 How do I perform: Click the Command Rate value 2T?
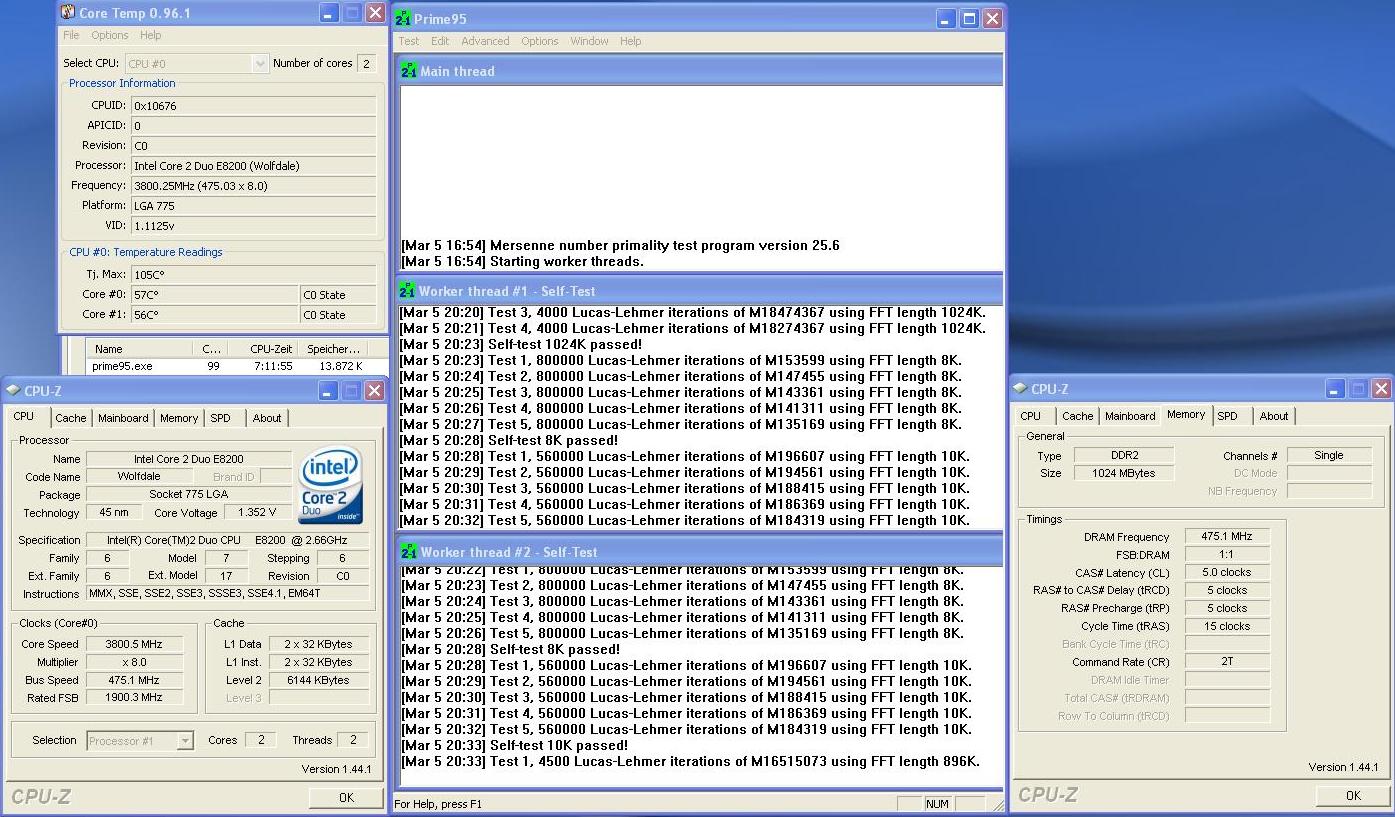pos(1227,661)
